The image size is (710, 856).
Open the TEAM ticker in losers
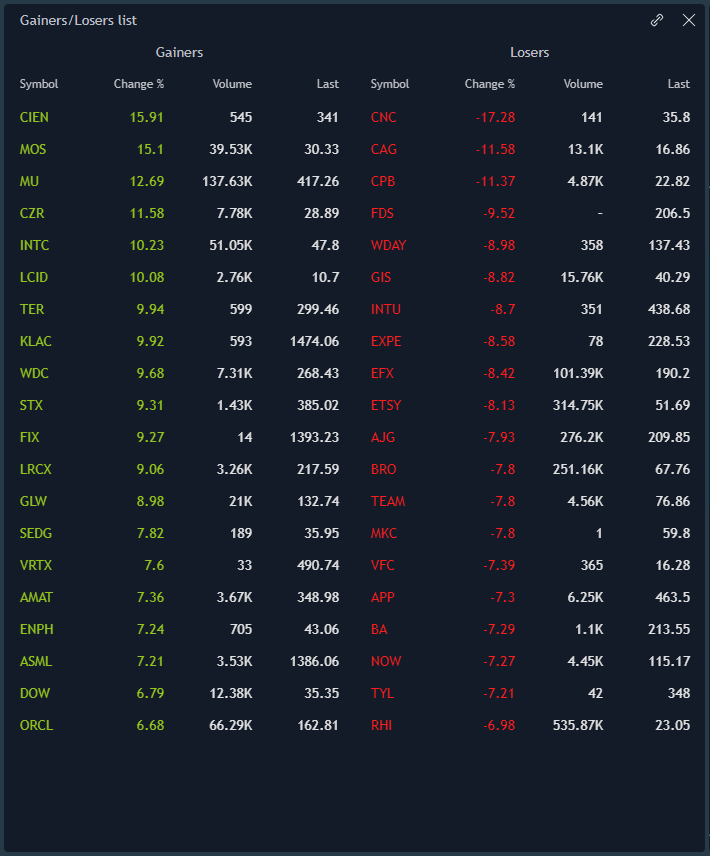tap(387, 501)
